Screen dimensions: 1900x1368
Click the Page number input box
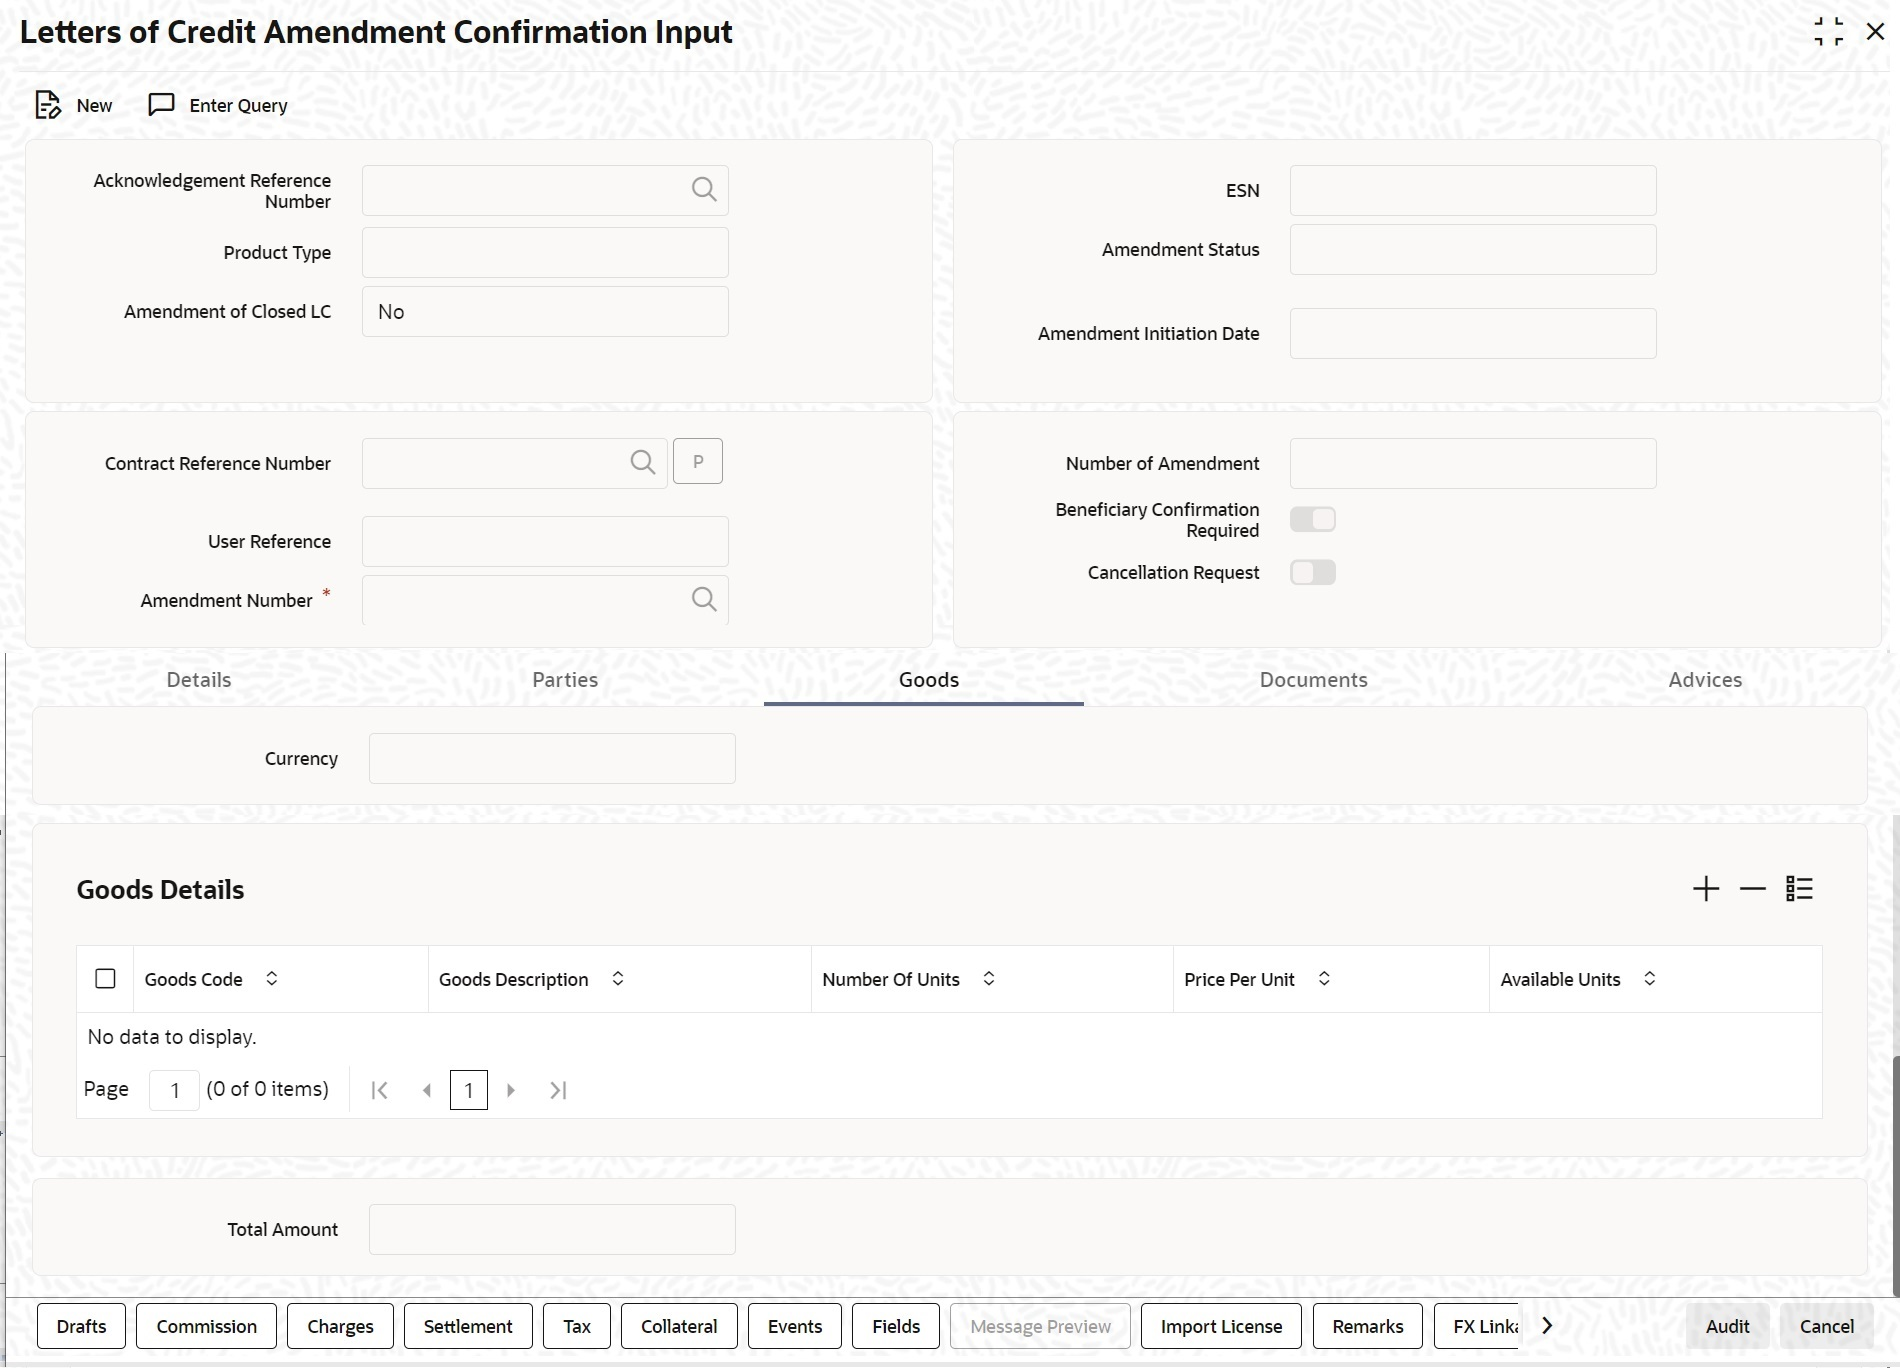(174, 1090)
